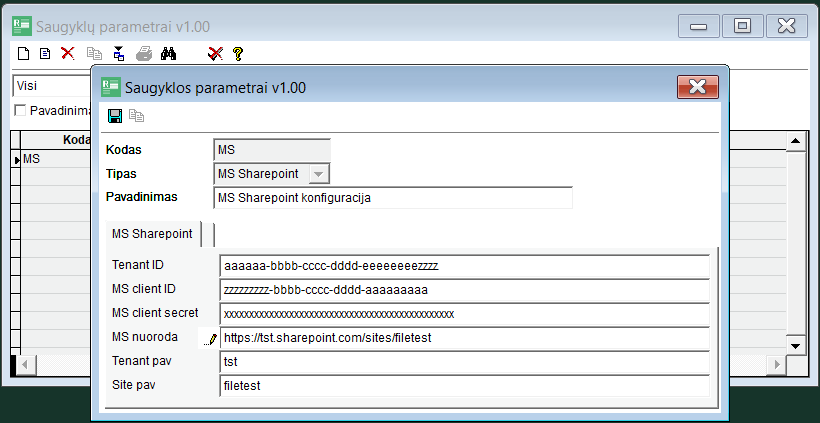Maximize the Saugyklų parametrai window
Image resolution: width=820 pixels, height=423 pixels.
click(743, 26)
